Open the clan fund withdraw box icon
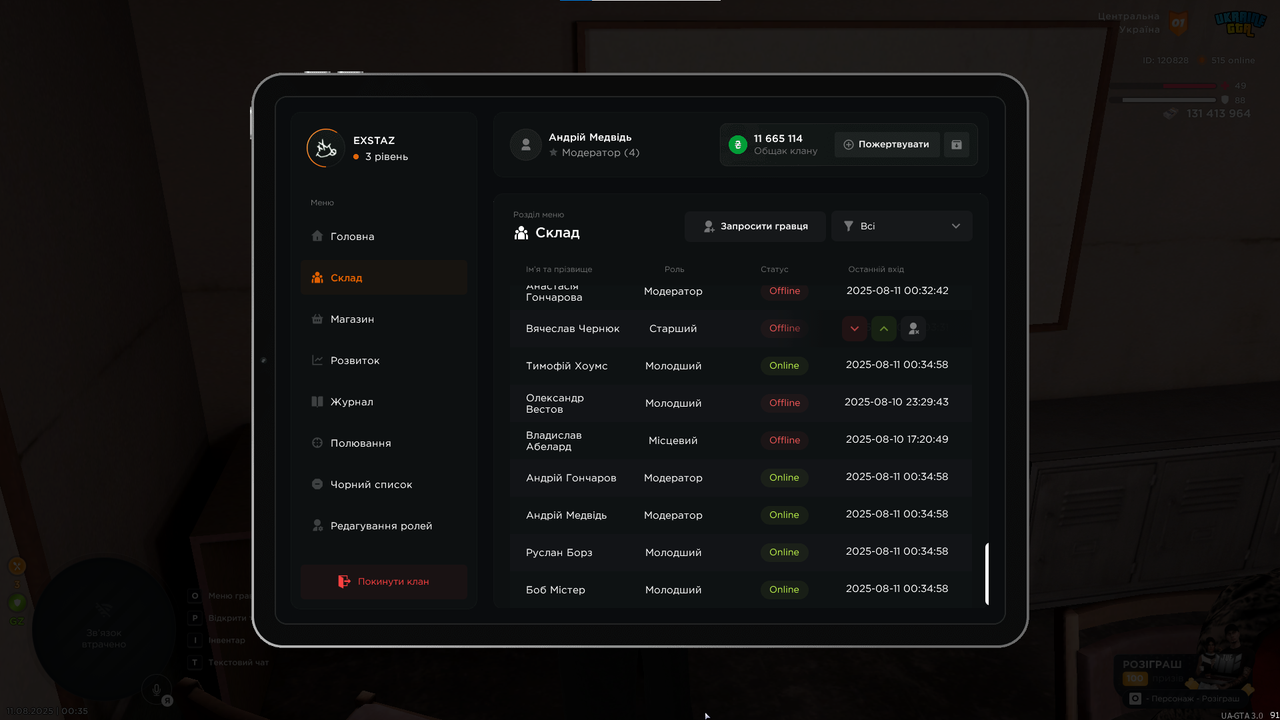Image resolution: width=1280 pixels, height=720 pixels. click(956, 145)
